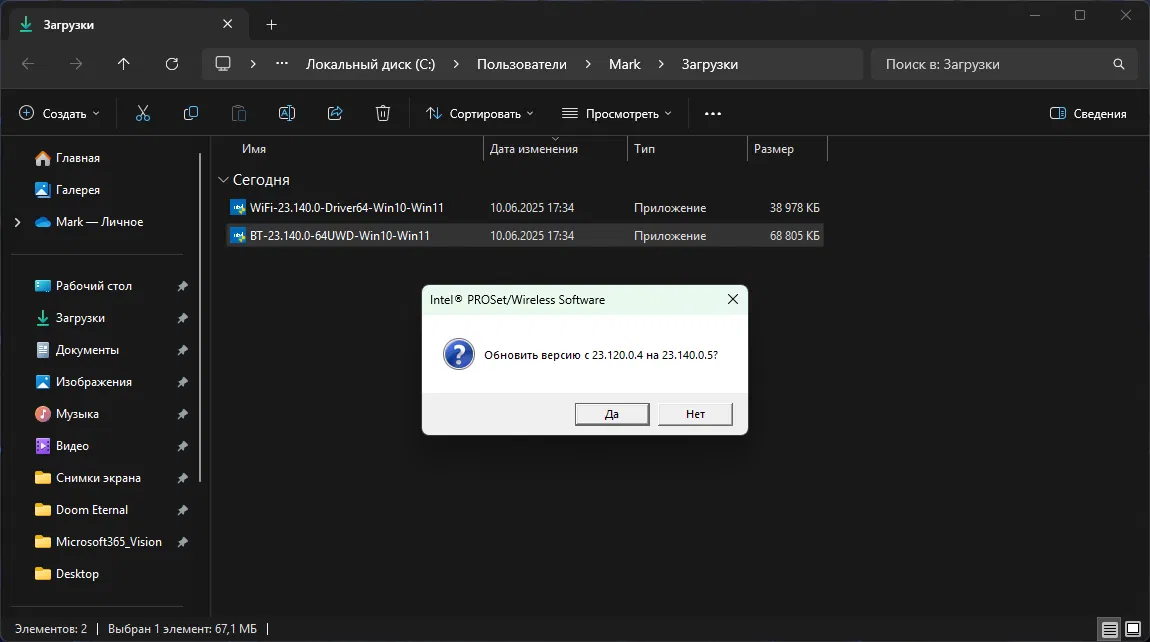The width and height of the screenshot is (1150, 642).
Task: Open the Desktop folder in the sidebar
Action: point(77,574)
